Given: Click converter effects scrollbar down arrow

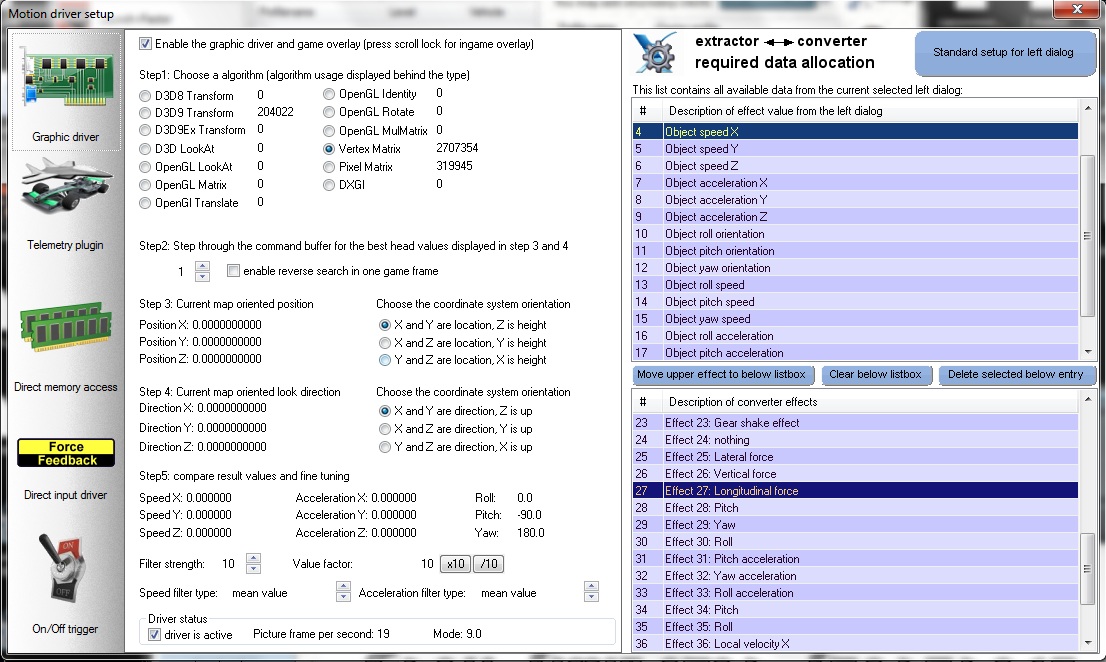Looking at the screenshot, I should pyautogui.click(x=1087, y=643).
